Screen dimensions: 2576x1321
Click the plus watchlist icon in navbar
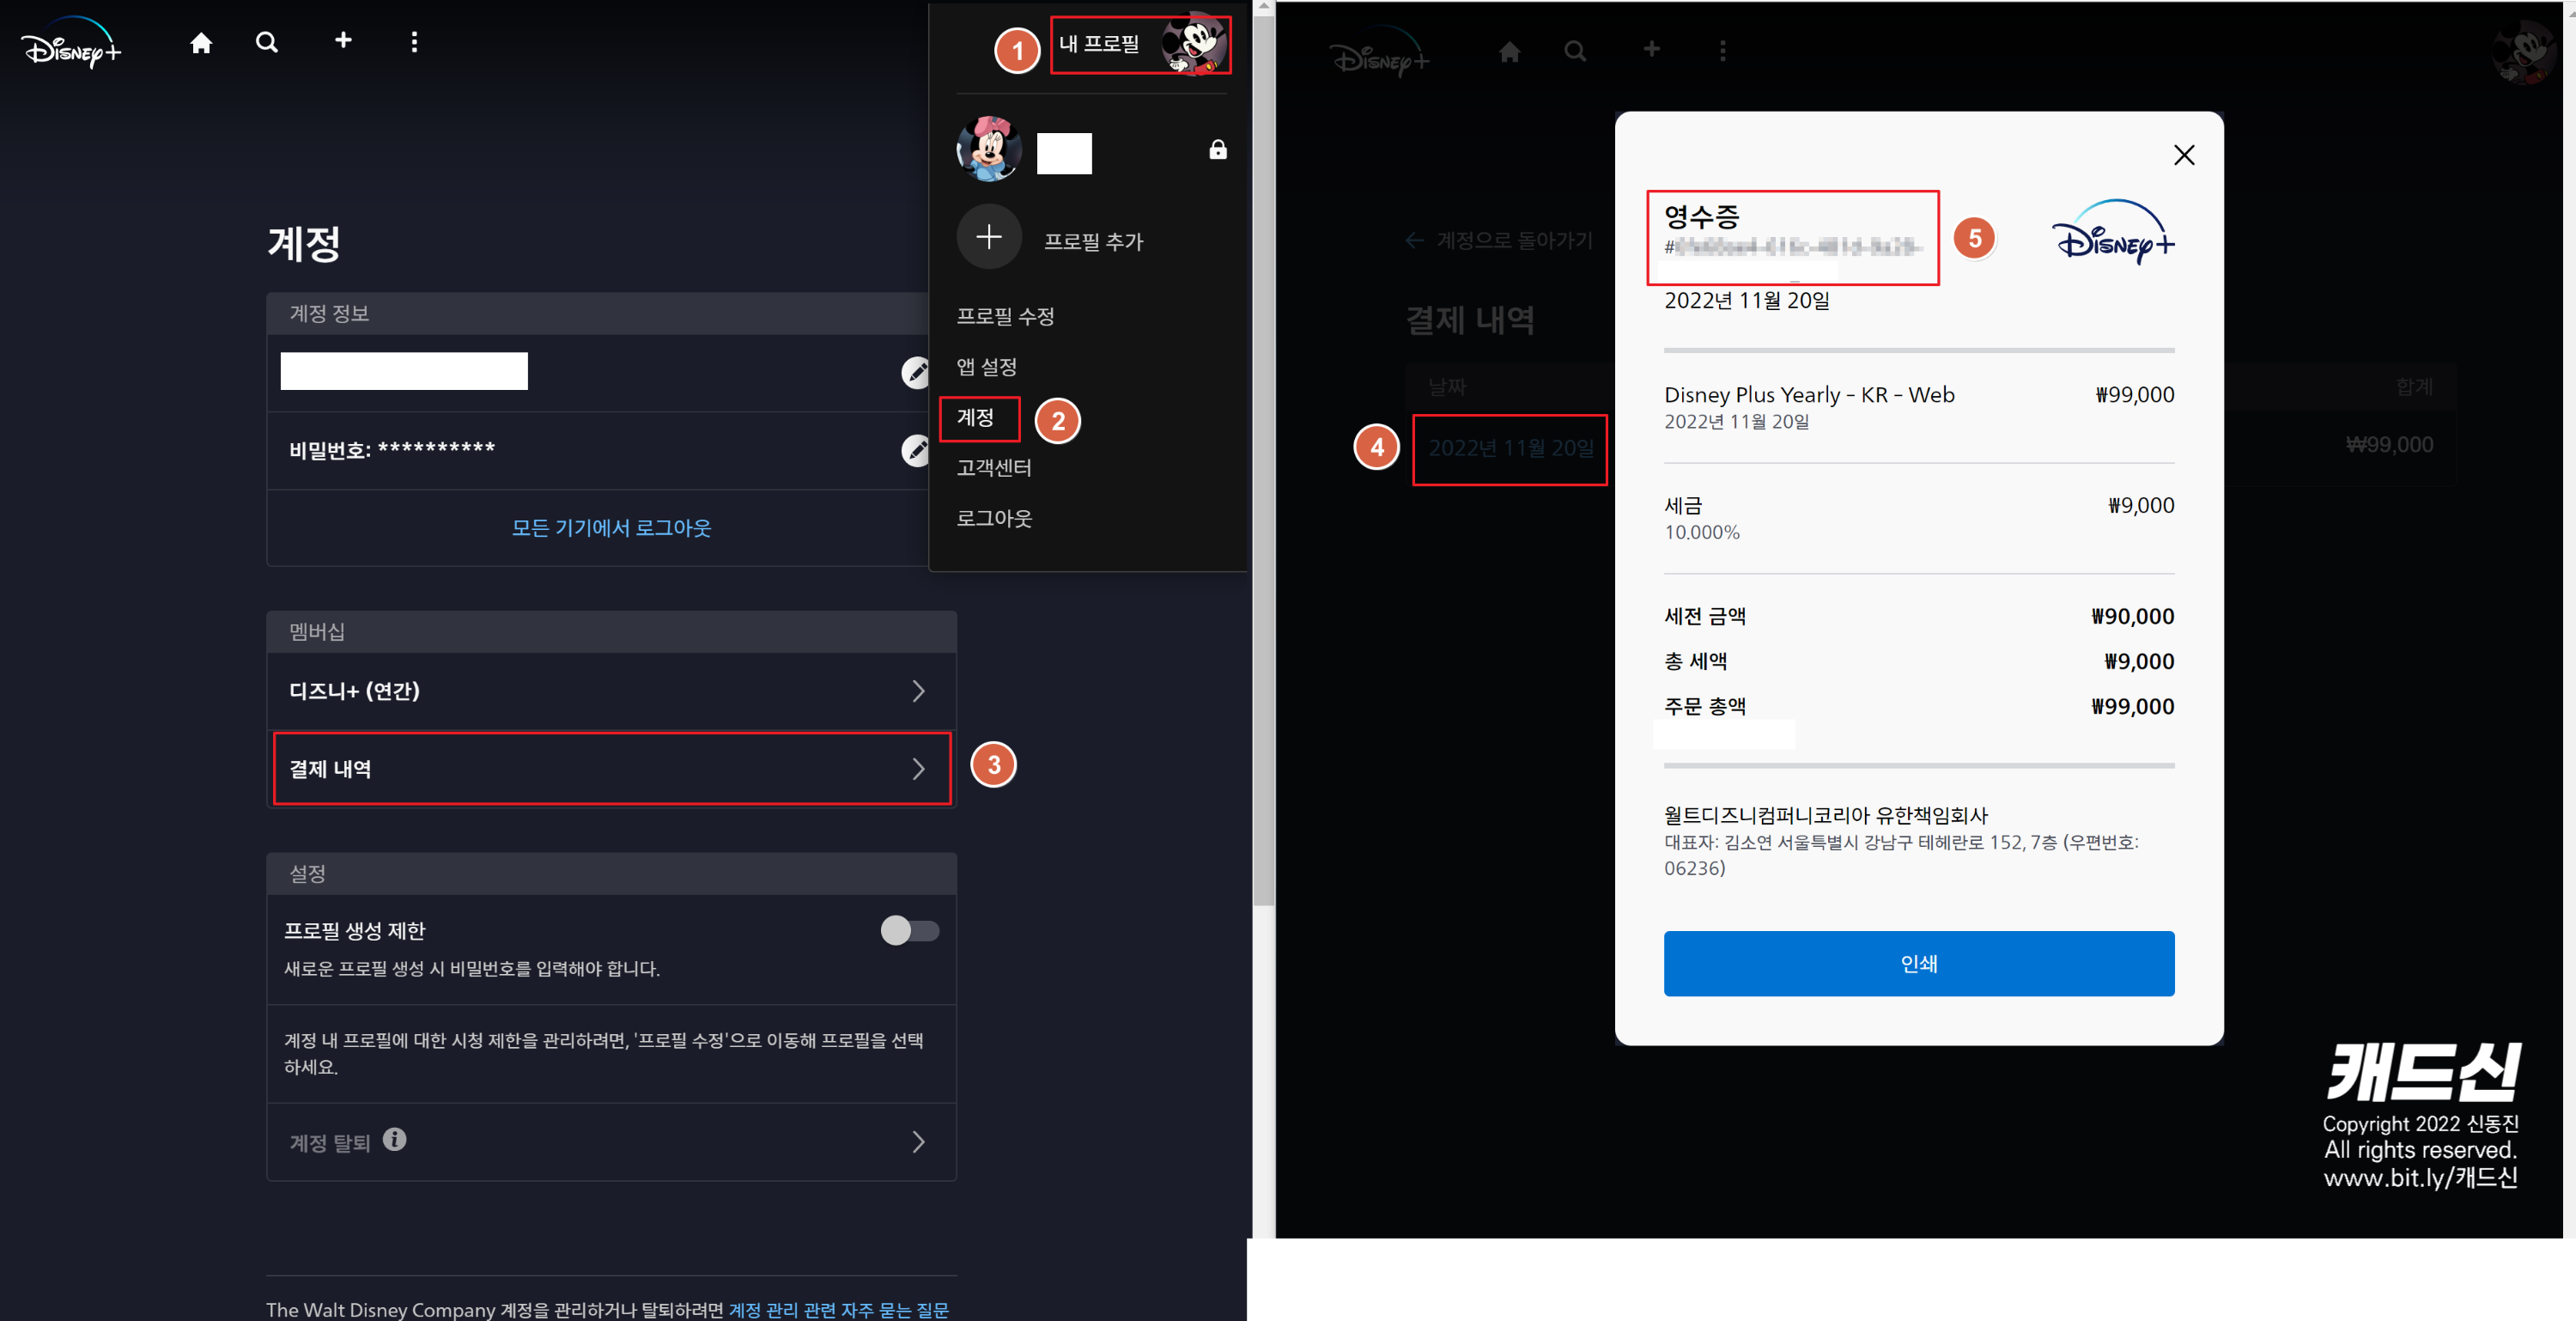(343, 40)
